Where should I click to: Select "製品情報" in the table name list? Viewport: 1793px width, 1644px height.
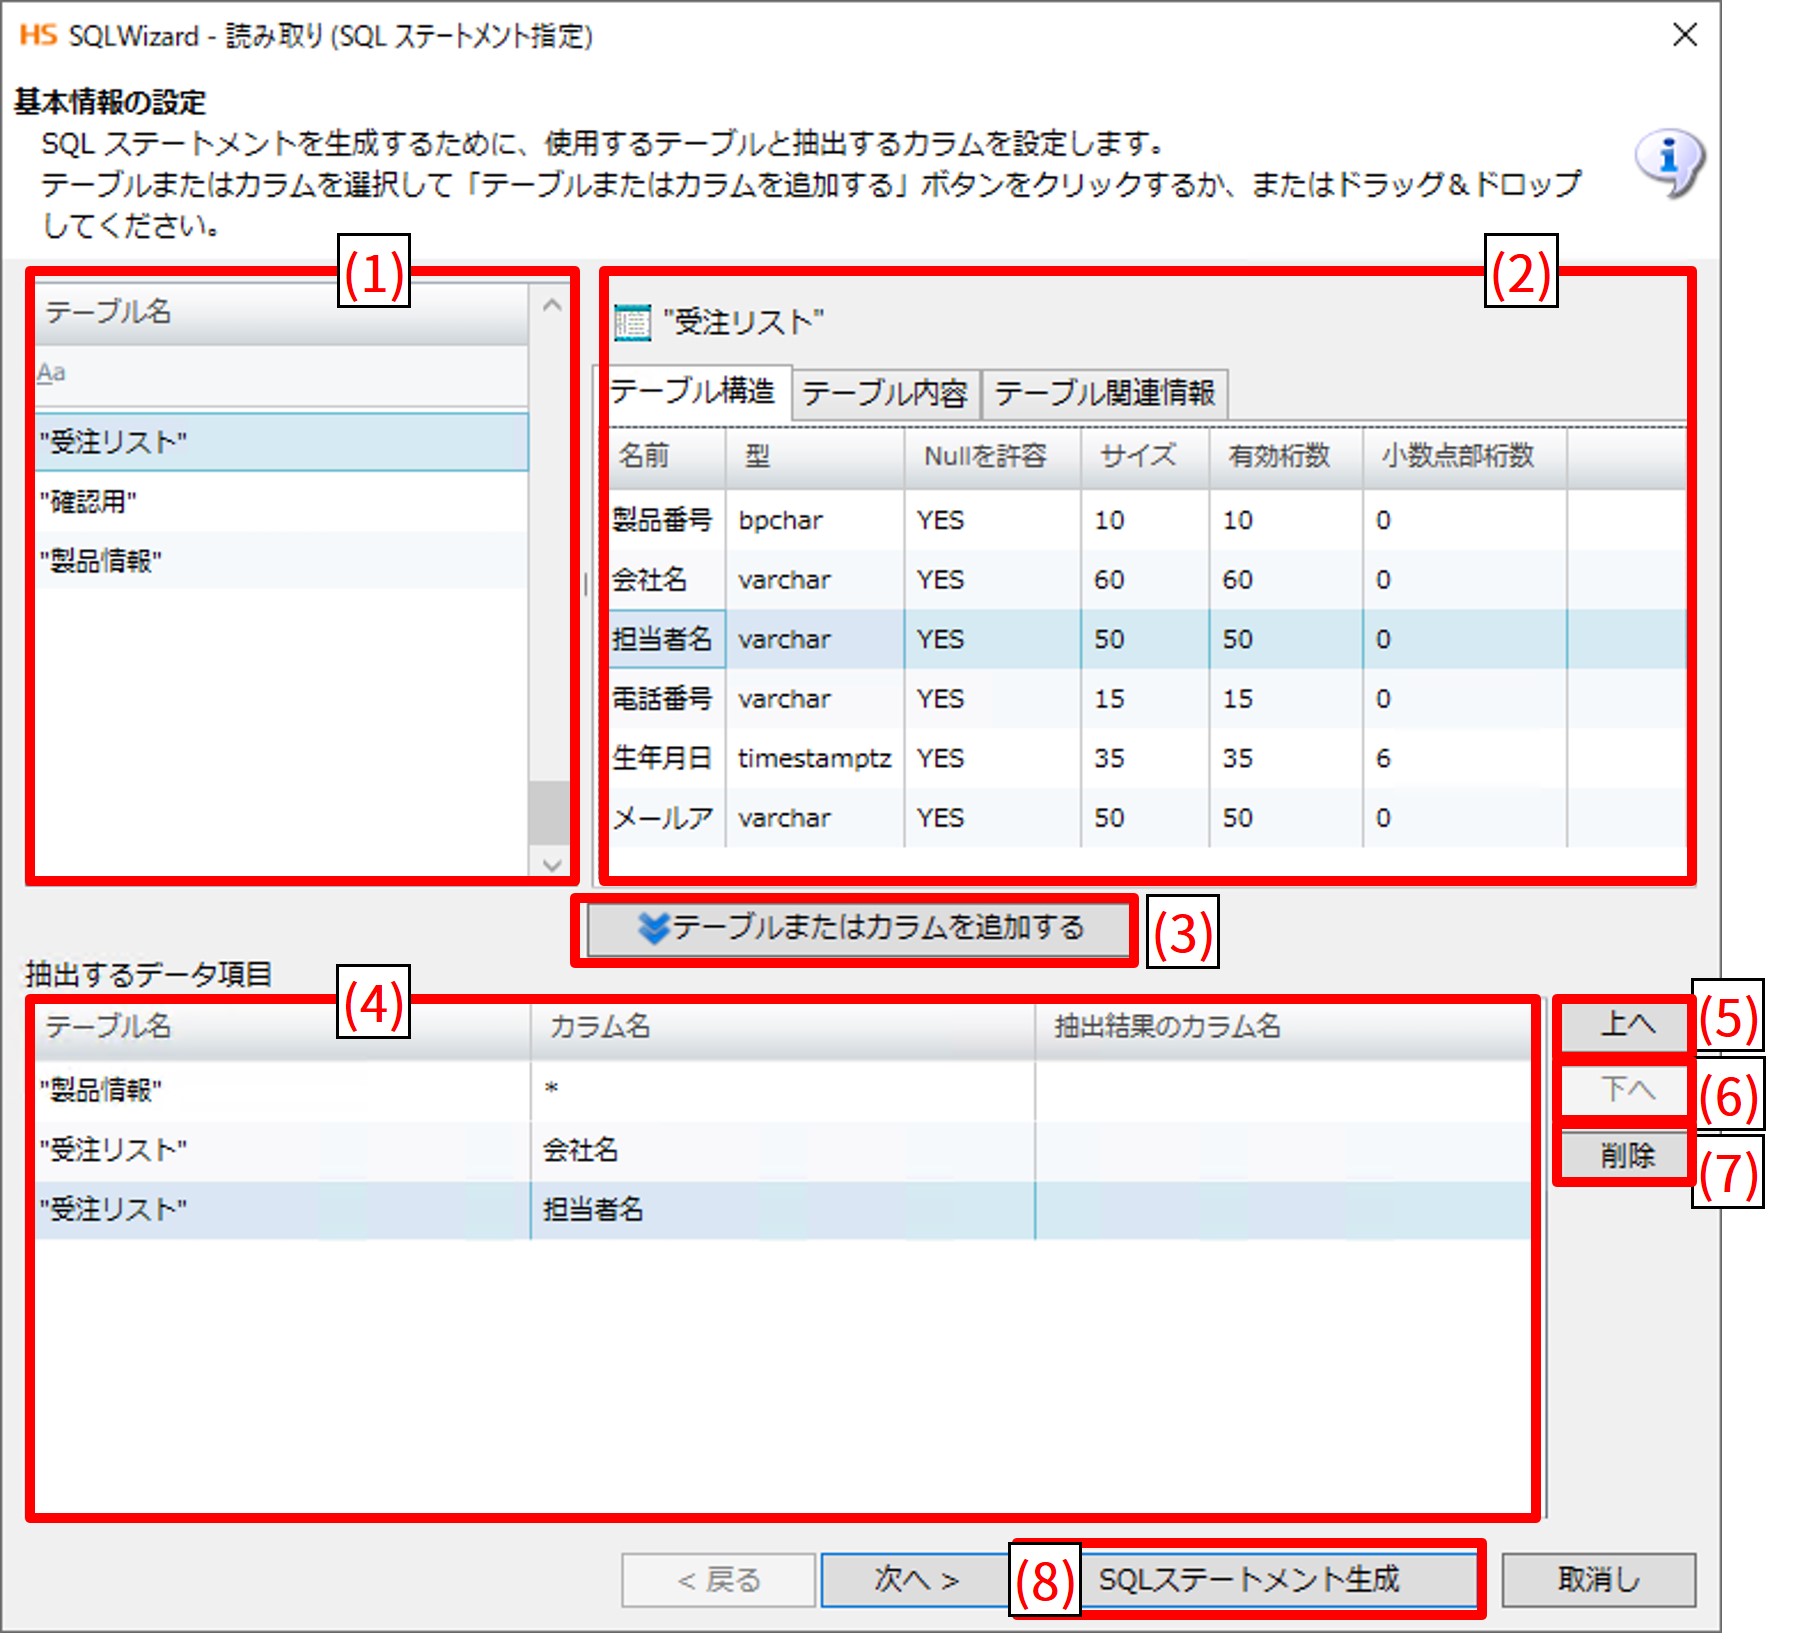(x=280, y=560)
